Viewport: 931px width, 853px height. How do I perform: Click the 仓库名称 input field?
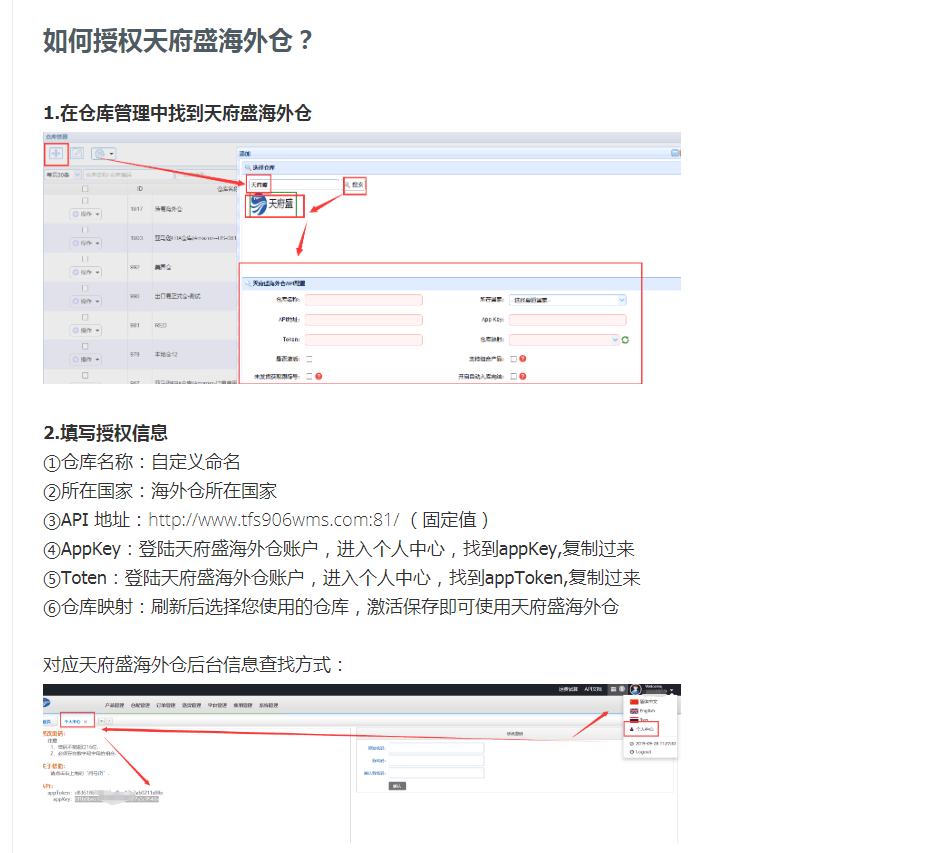[x=364, y=300]
